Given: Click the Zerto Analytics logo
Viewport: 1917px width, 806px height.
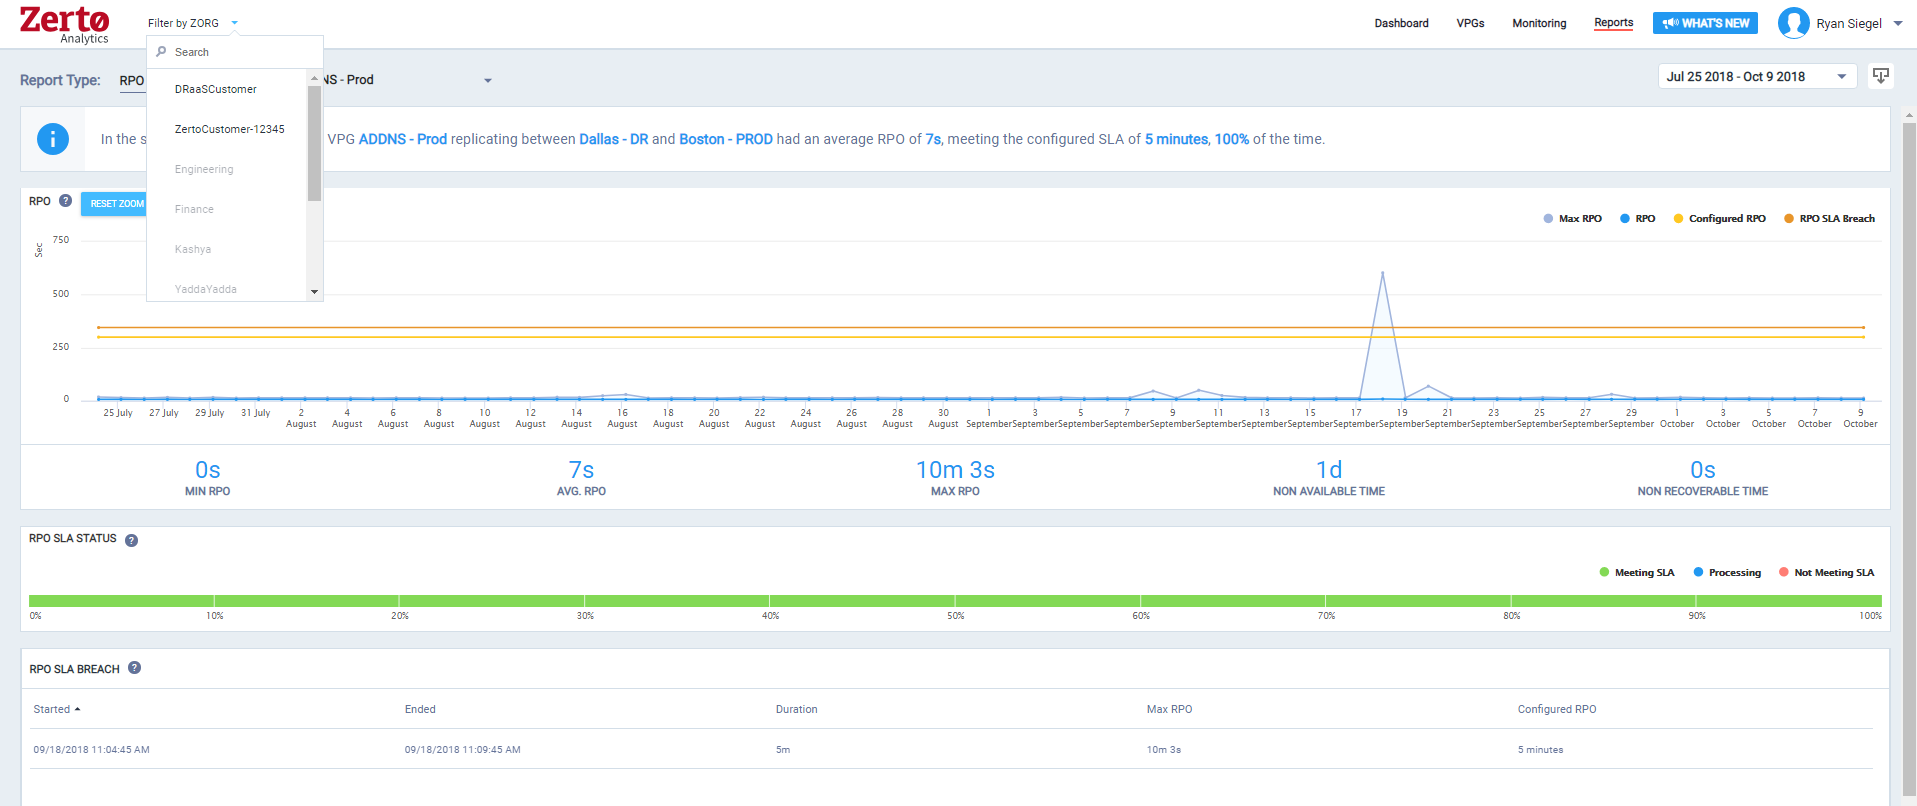Looking at the screenshot, I should click(x=64, y=24).
